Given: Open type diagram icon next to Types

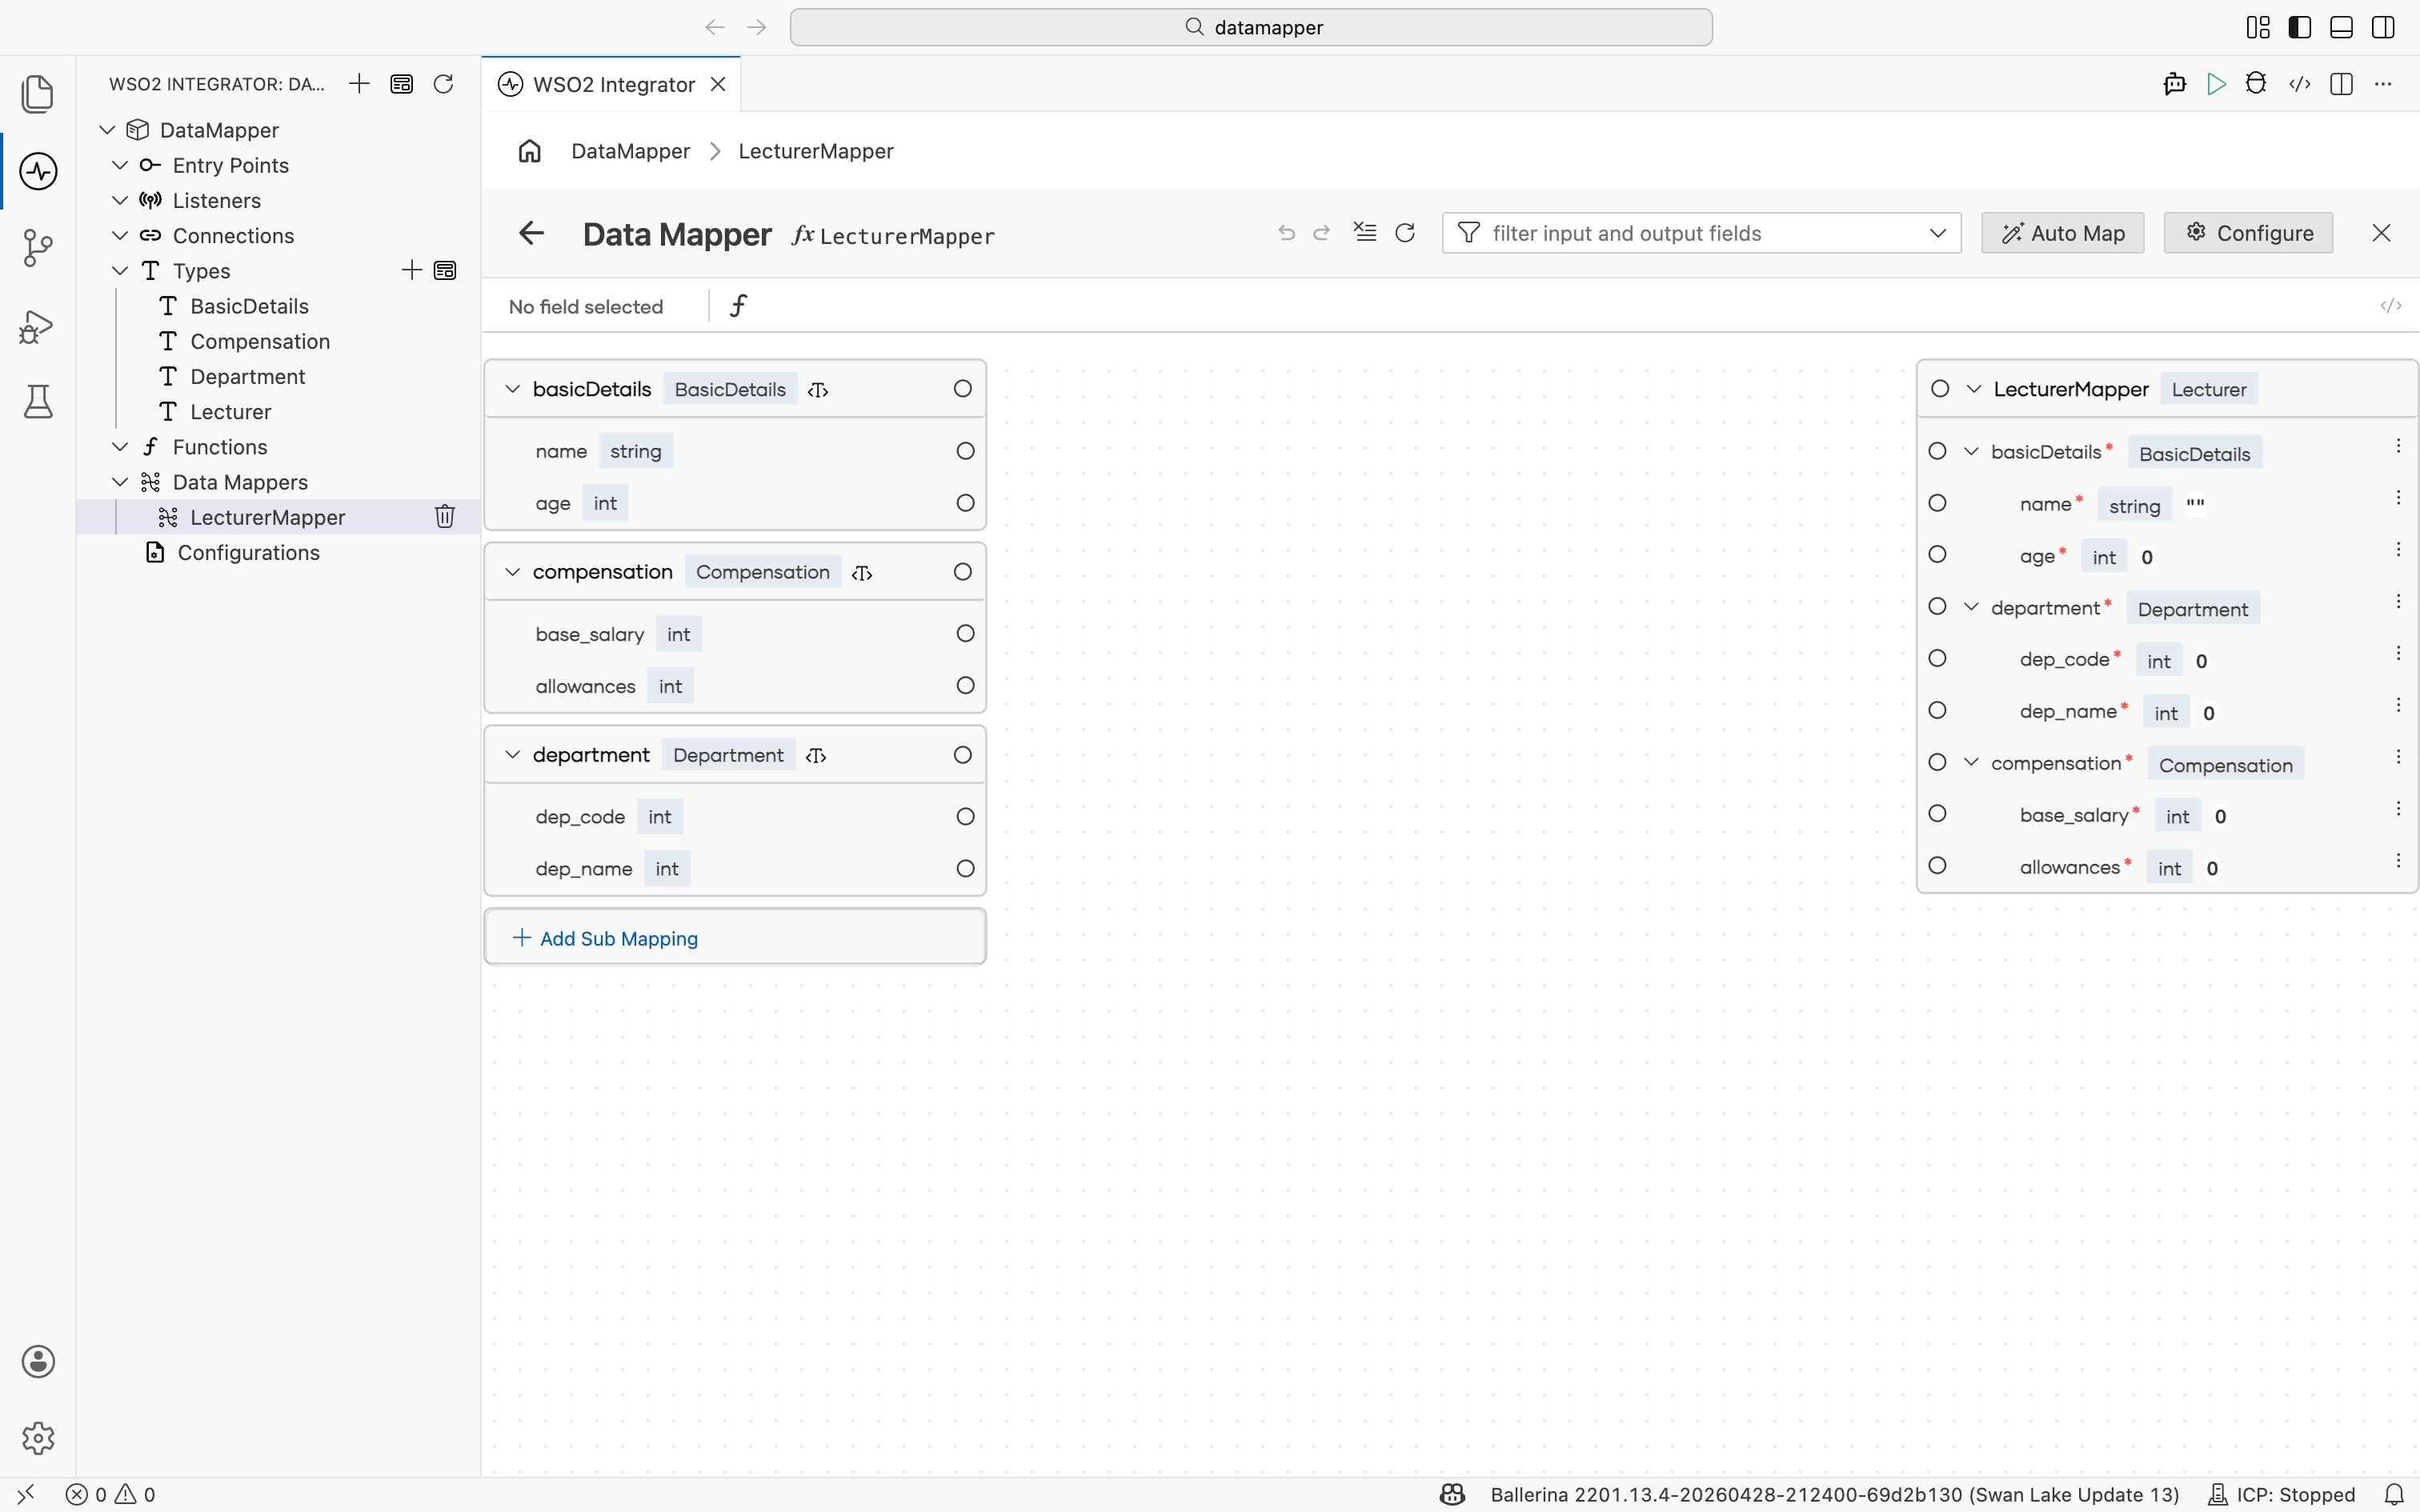Looking at the screenshot, I should [445, 270].
